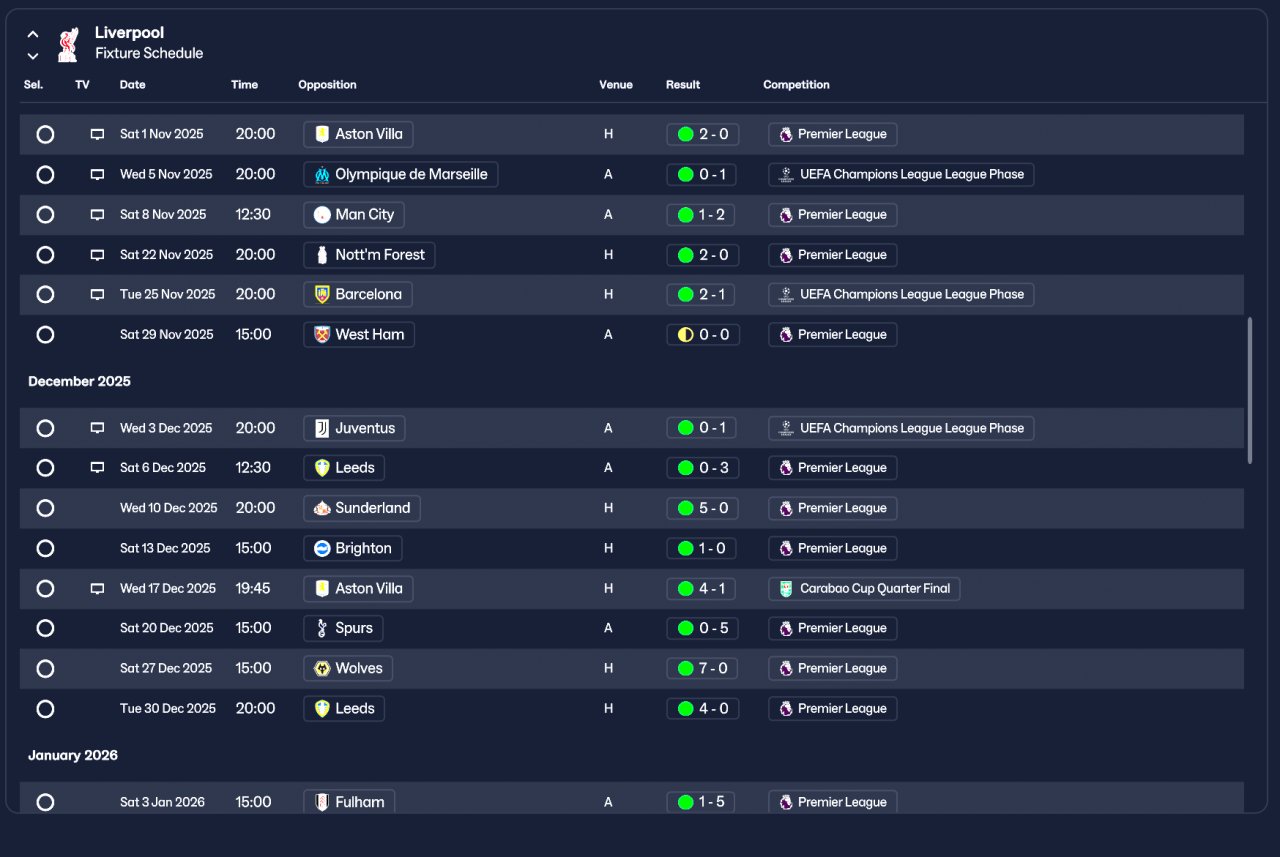Click TV icon for Olympique de Marseille match
Viewport: 1280px width, 857px height.
97,174
